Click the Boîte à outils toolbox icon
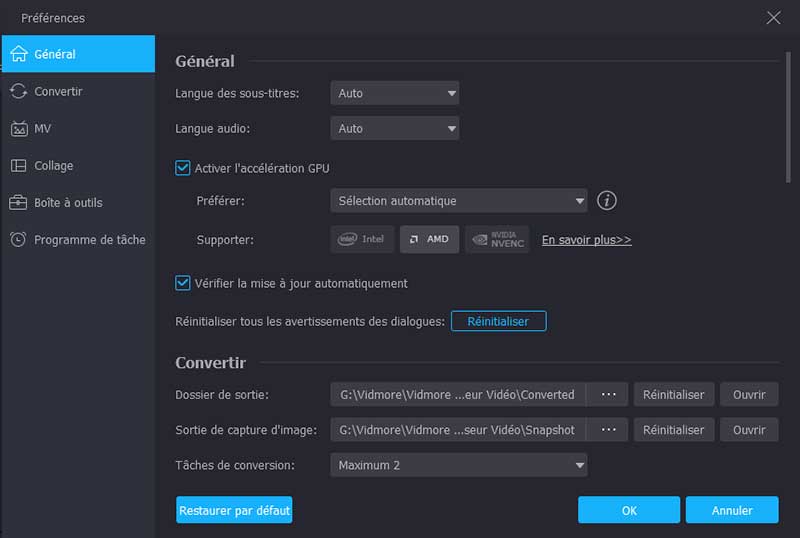 click(x=18, y=203)
